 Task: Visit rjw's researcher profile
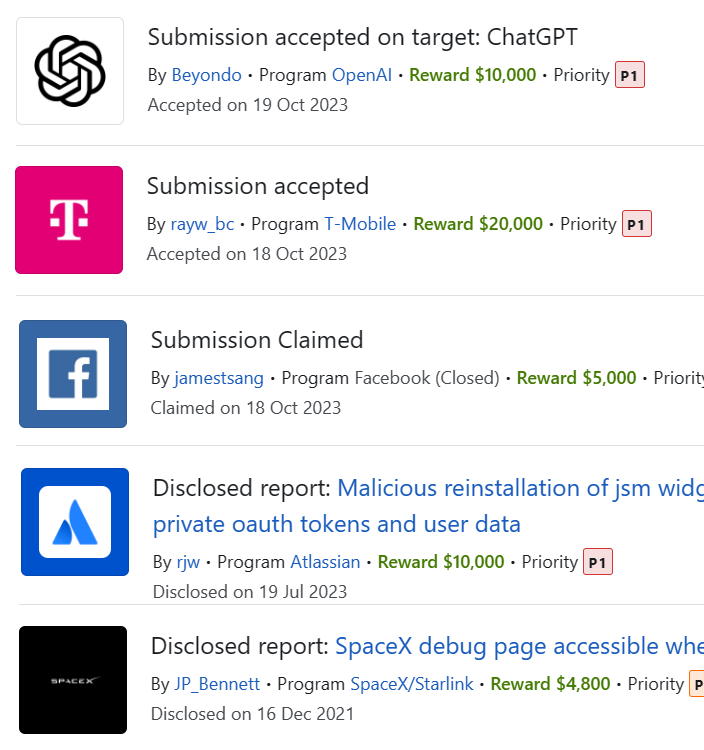[x=189, y=562]
